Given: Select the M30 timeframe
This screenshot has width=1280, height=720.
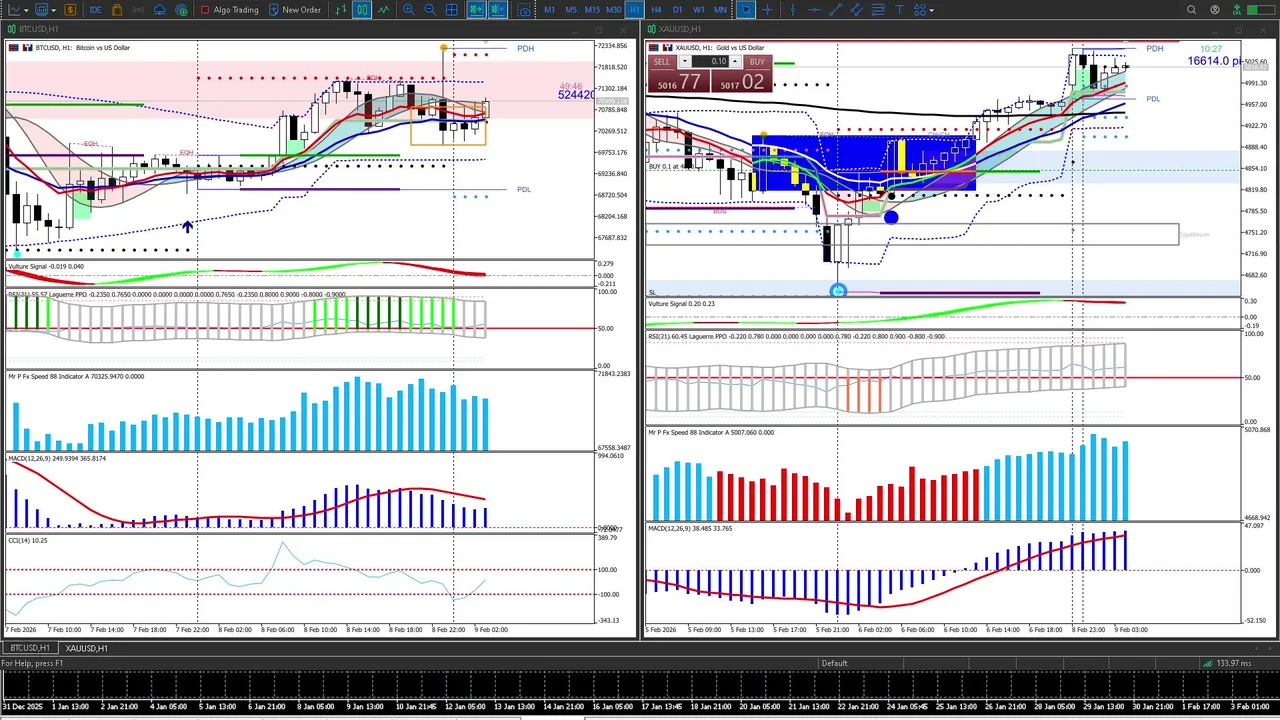Looking at the screenshot, I should (613, 10).
